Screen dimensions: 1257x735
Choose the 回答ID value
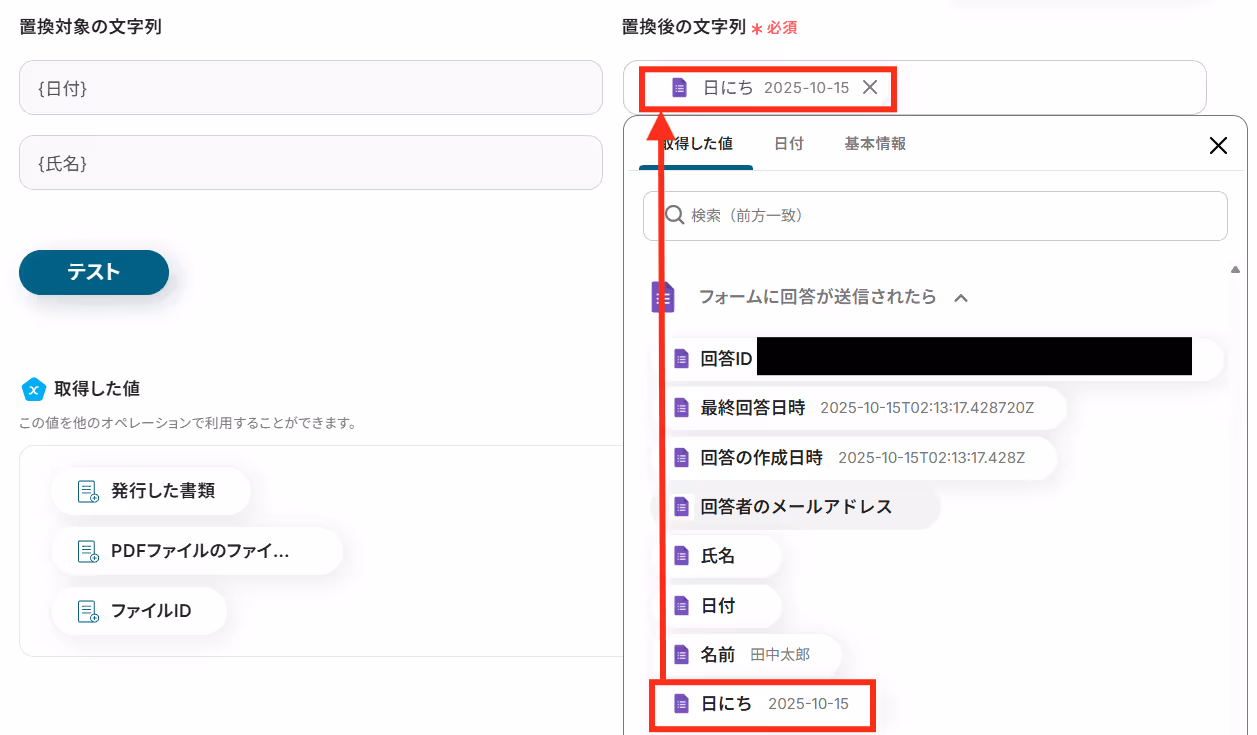click(937, 359)
